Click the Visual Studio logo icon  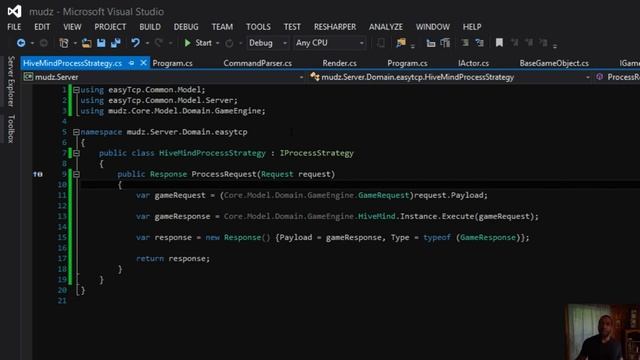click(x=14, y=11)
